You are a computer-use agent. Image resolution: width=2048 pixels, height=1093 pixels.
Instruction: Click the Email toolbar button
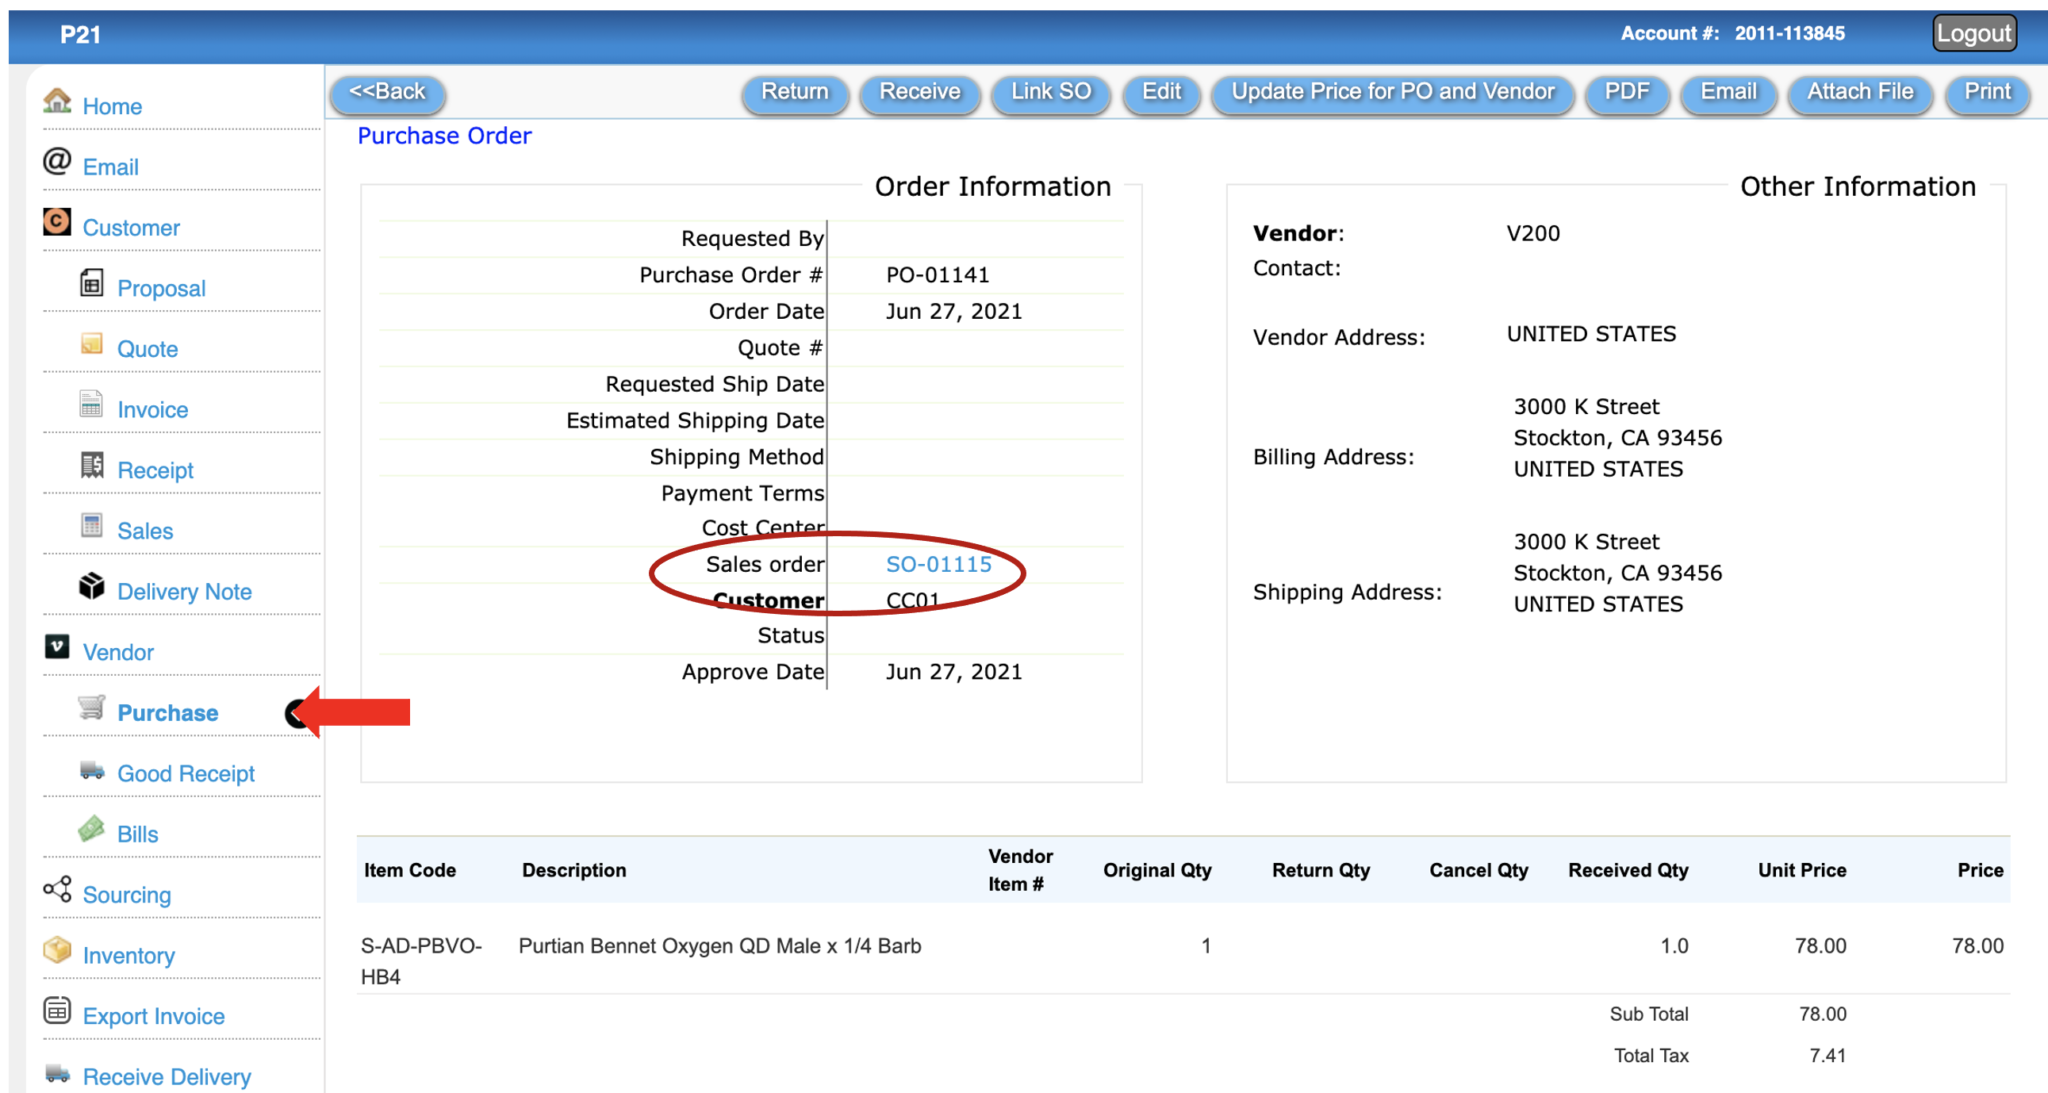click(x=1728, y=93)
